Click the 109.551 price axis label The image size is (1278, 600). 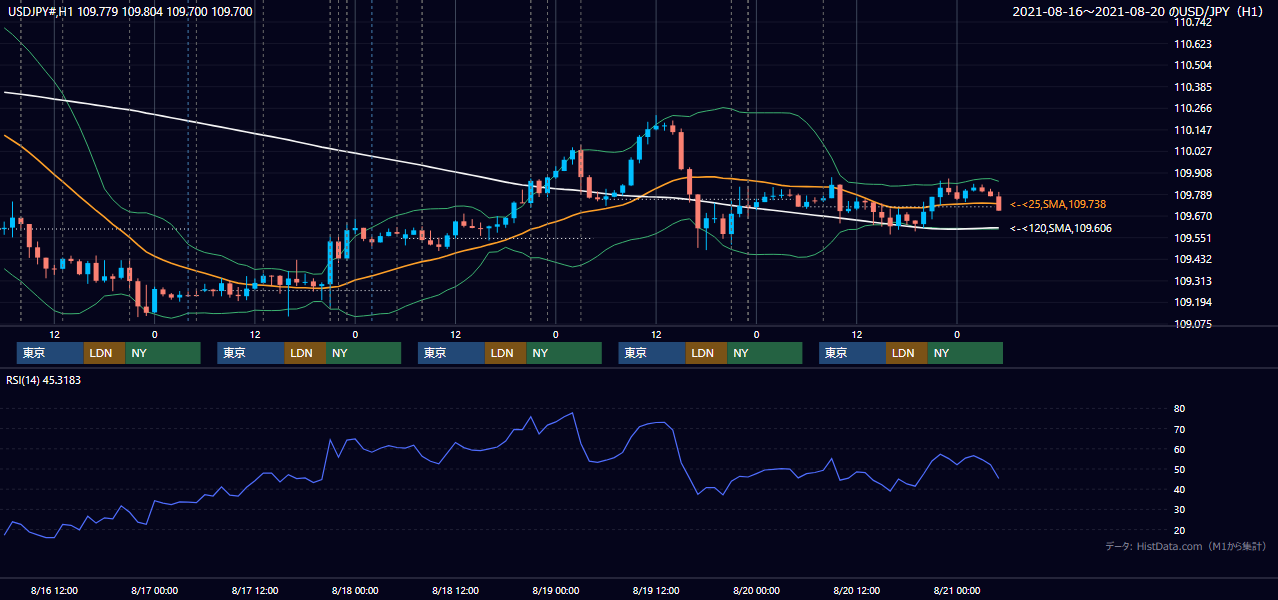click(1193, 238)
